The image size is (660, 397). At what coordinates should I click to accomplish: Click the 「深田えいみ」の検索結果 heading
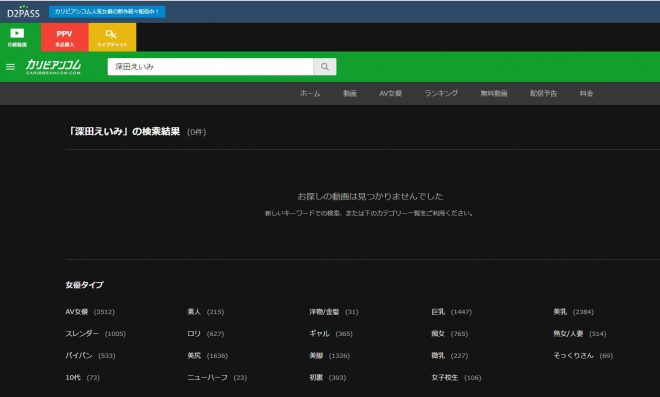124,131
